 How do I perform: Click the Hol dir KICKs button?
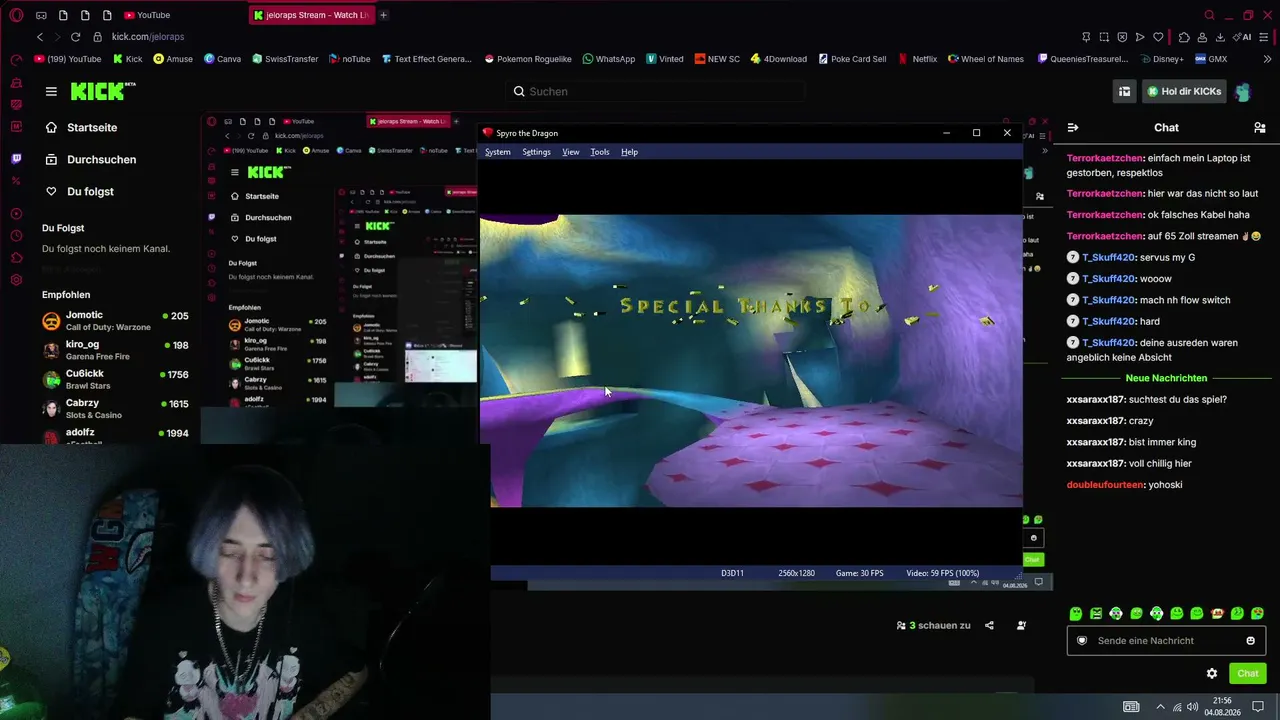click(x=1184, y=92)
